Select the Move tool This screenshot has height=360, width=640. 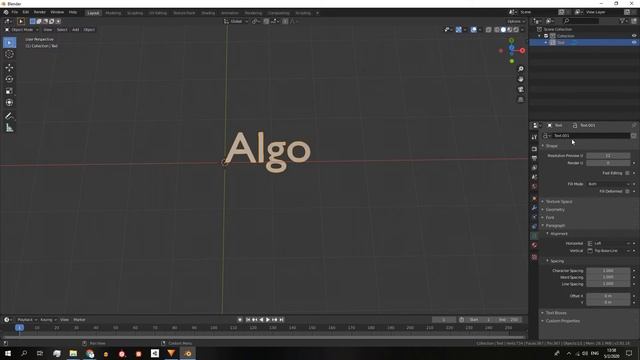pos(9,67)
